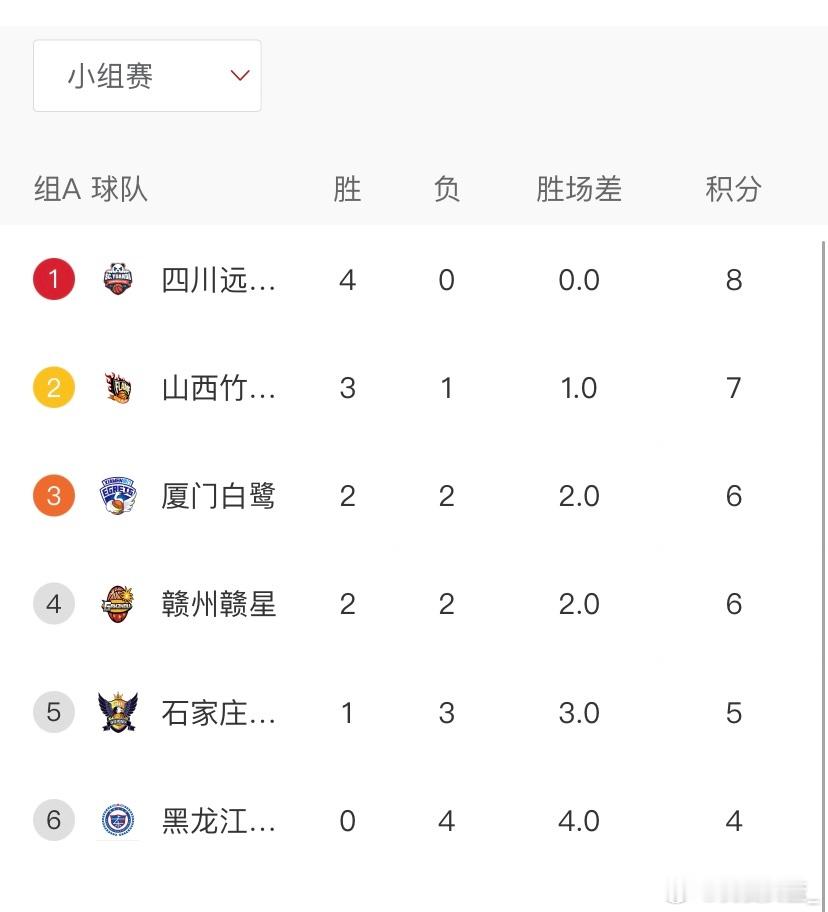The image size is (828, 912).
Task: Click the red rank 1 badge
Action: pos(53,279)
